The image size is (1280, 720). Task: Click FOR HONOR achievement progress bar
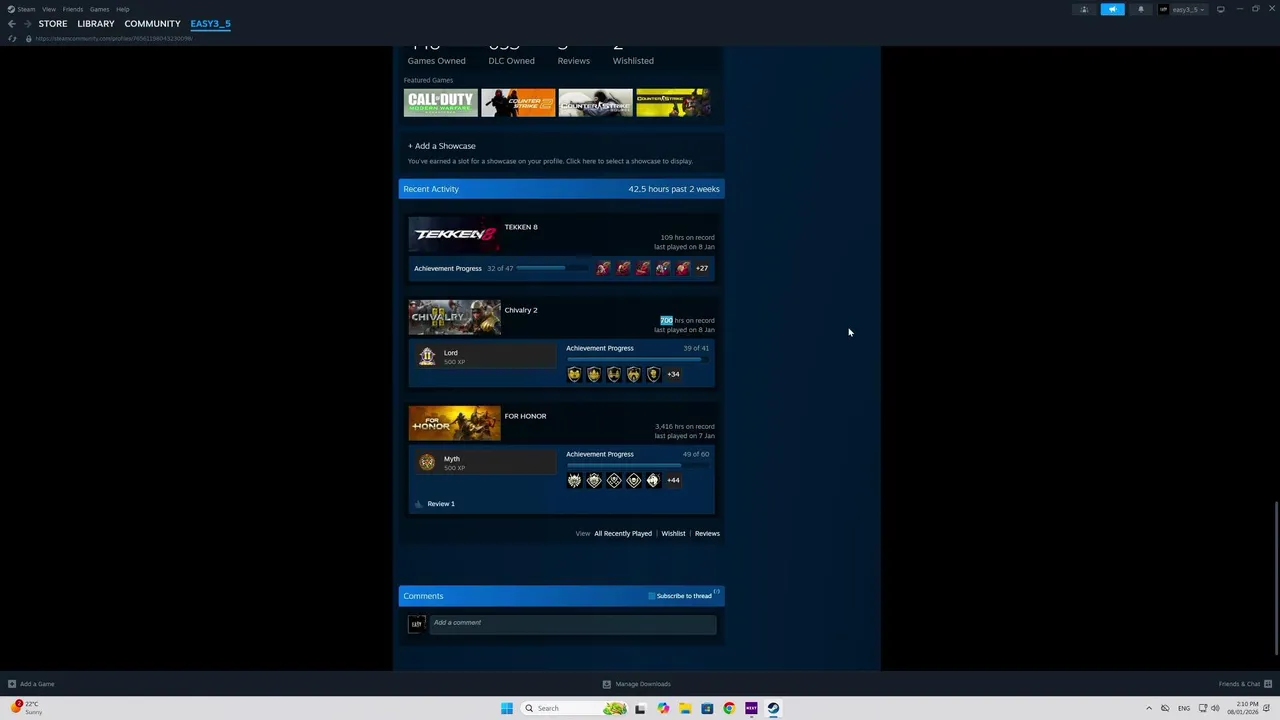click(638, 464)
